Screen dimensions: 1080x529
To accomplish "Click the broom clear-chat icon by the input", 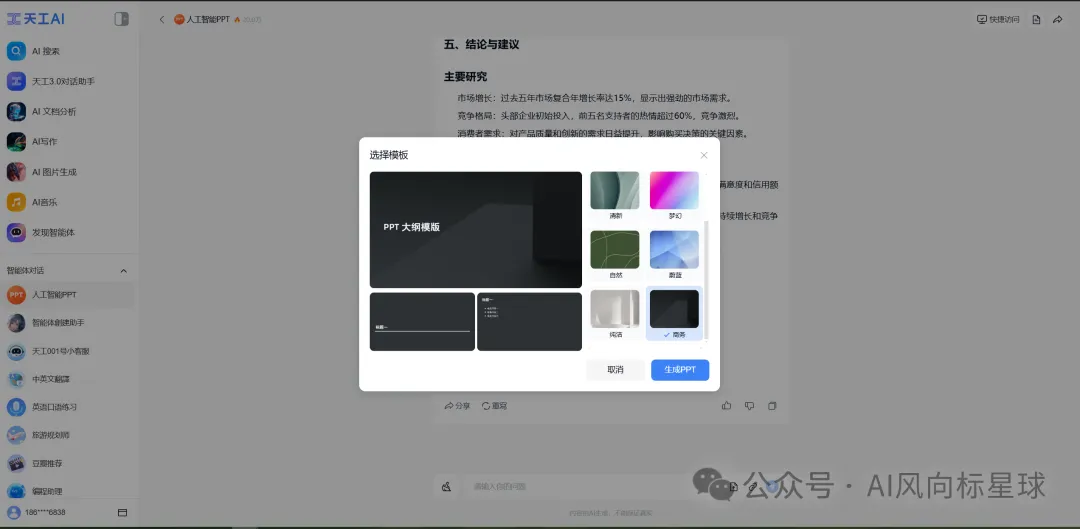I will tap(446, 486).
